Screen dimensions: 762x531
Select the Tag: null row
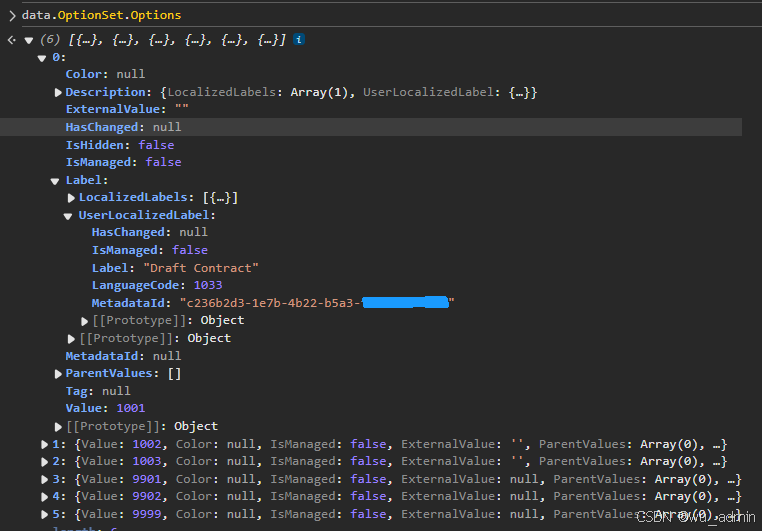click(x=98, y=391)
